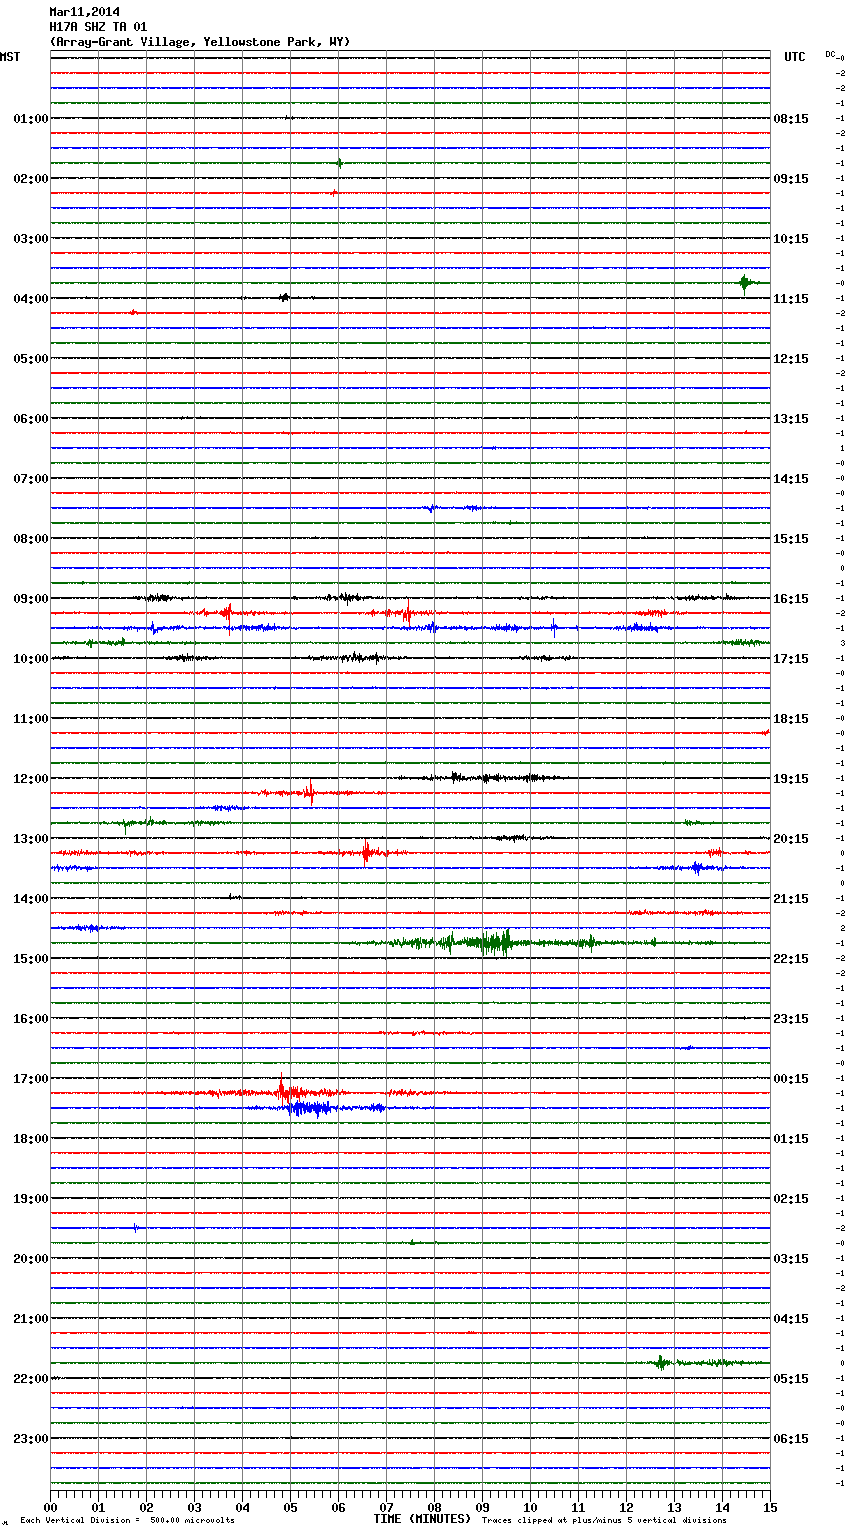Click the 00 minute tick label on the time axis
The height and width of the screenshot is (1534, 850).
pos(50,1507)
